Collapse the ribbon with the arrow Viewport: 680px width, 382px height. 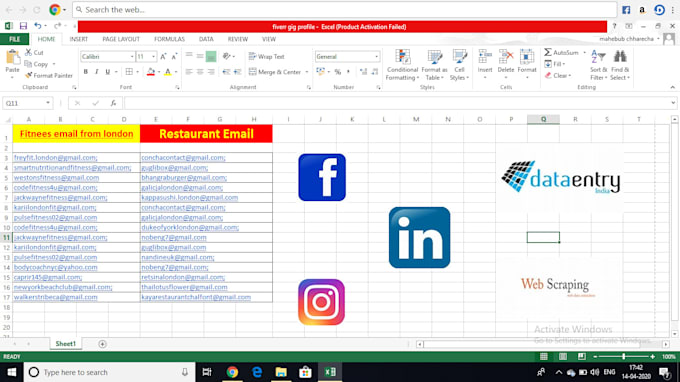point(672,87)
